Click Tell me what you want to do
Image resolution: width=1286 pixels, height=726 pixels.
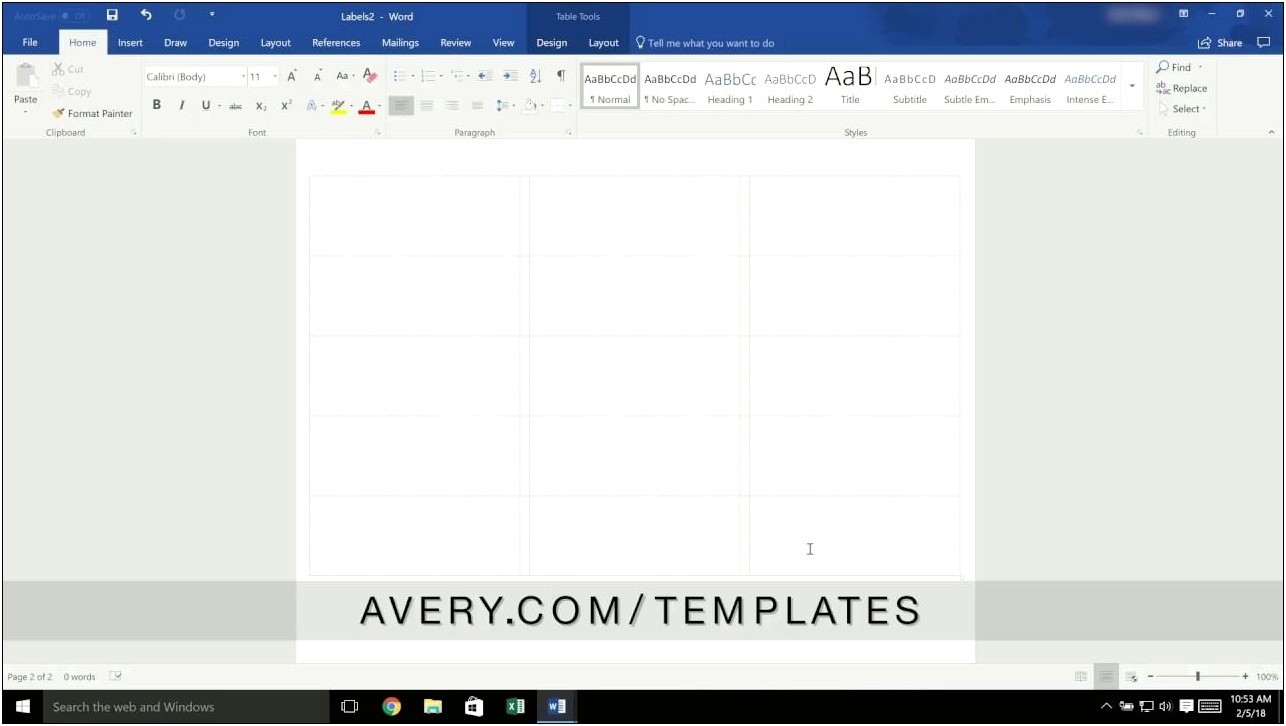pyautogui.click(x=705, y=43)
